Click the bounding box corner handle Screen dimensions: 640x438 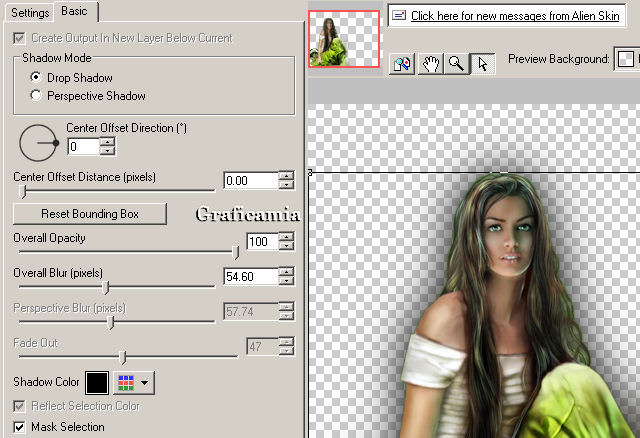coord(310,173)
